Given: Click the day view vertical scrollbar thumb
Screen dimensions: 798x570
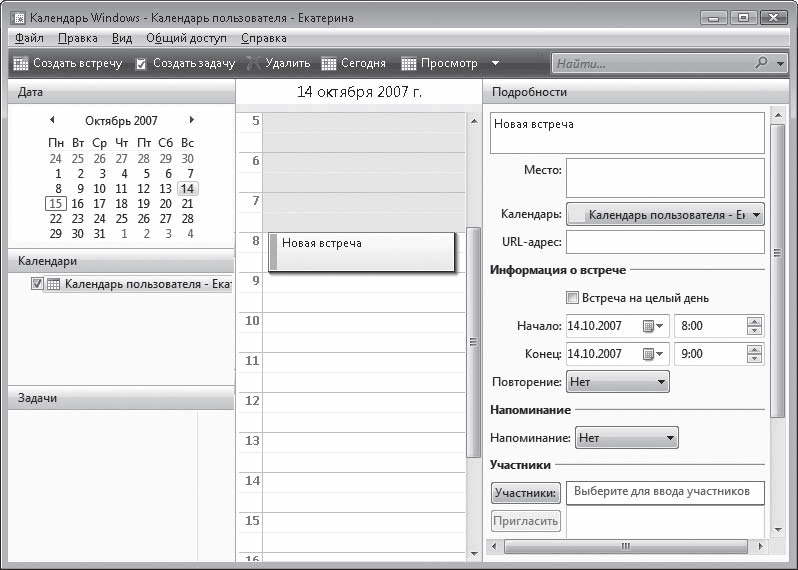Looking at the screenshot, I should pos(473,341).
